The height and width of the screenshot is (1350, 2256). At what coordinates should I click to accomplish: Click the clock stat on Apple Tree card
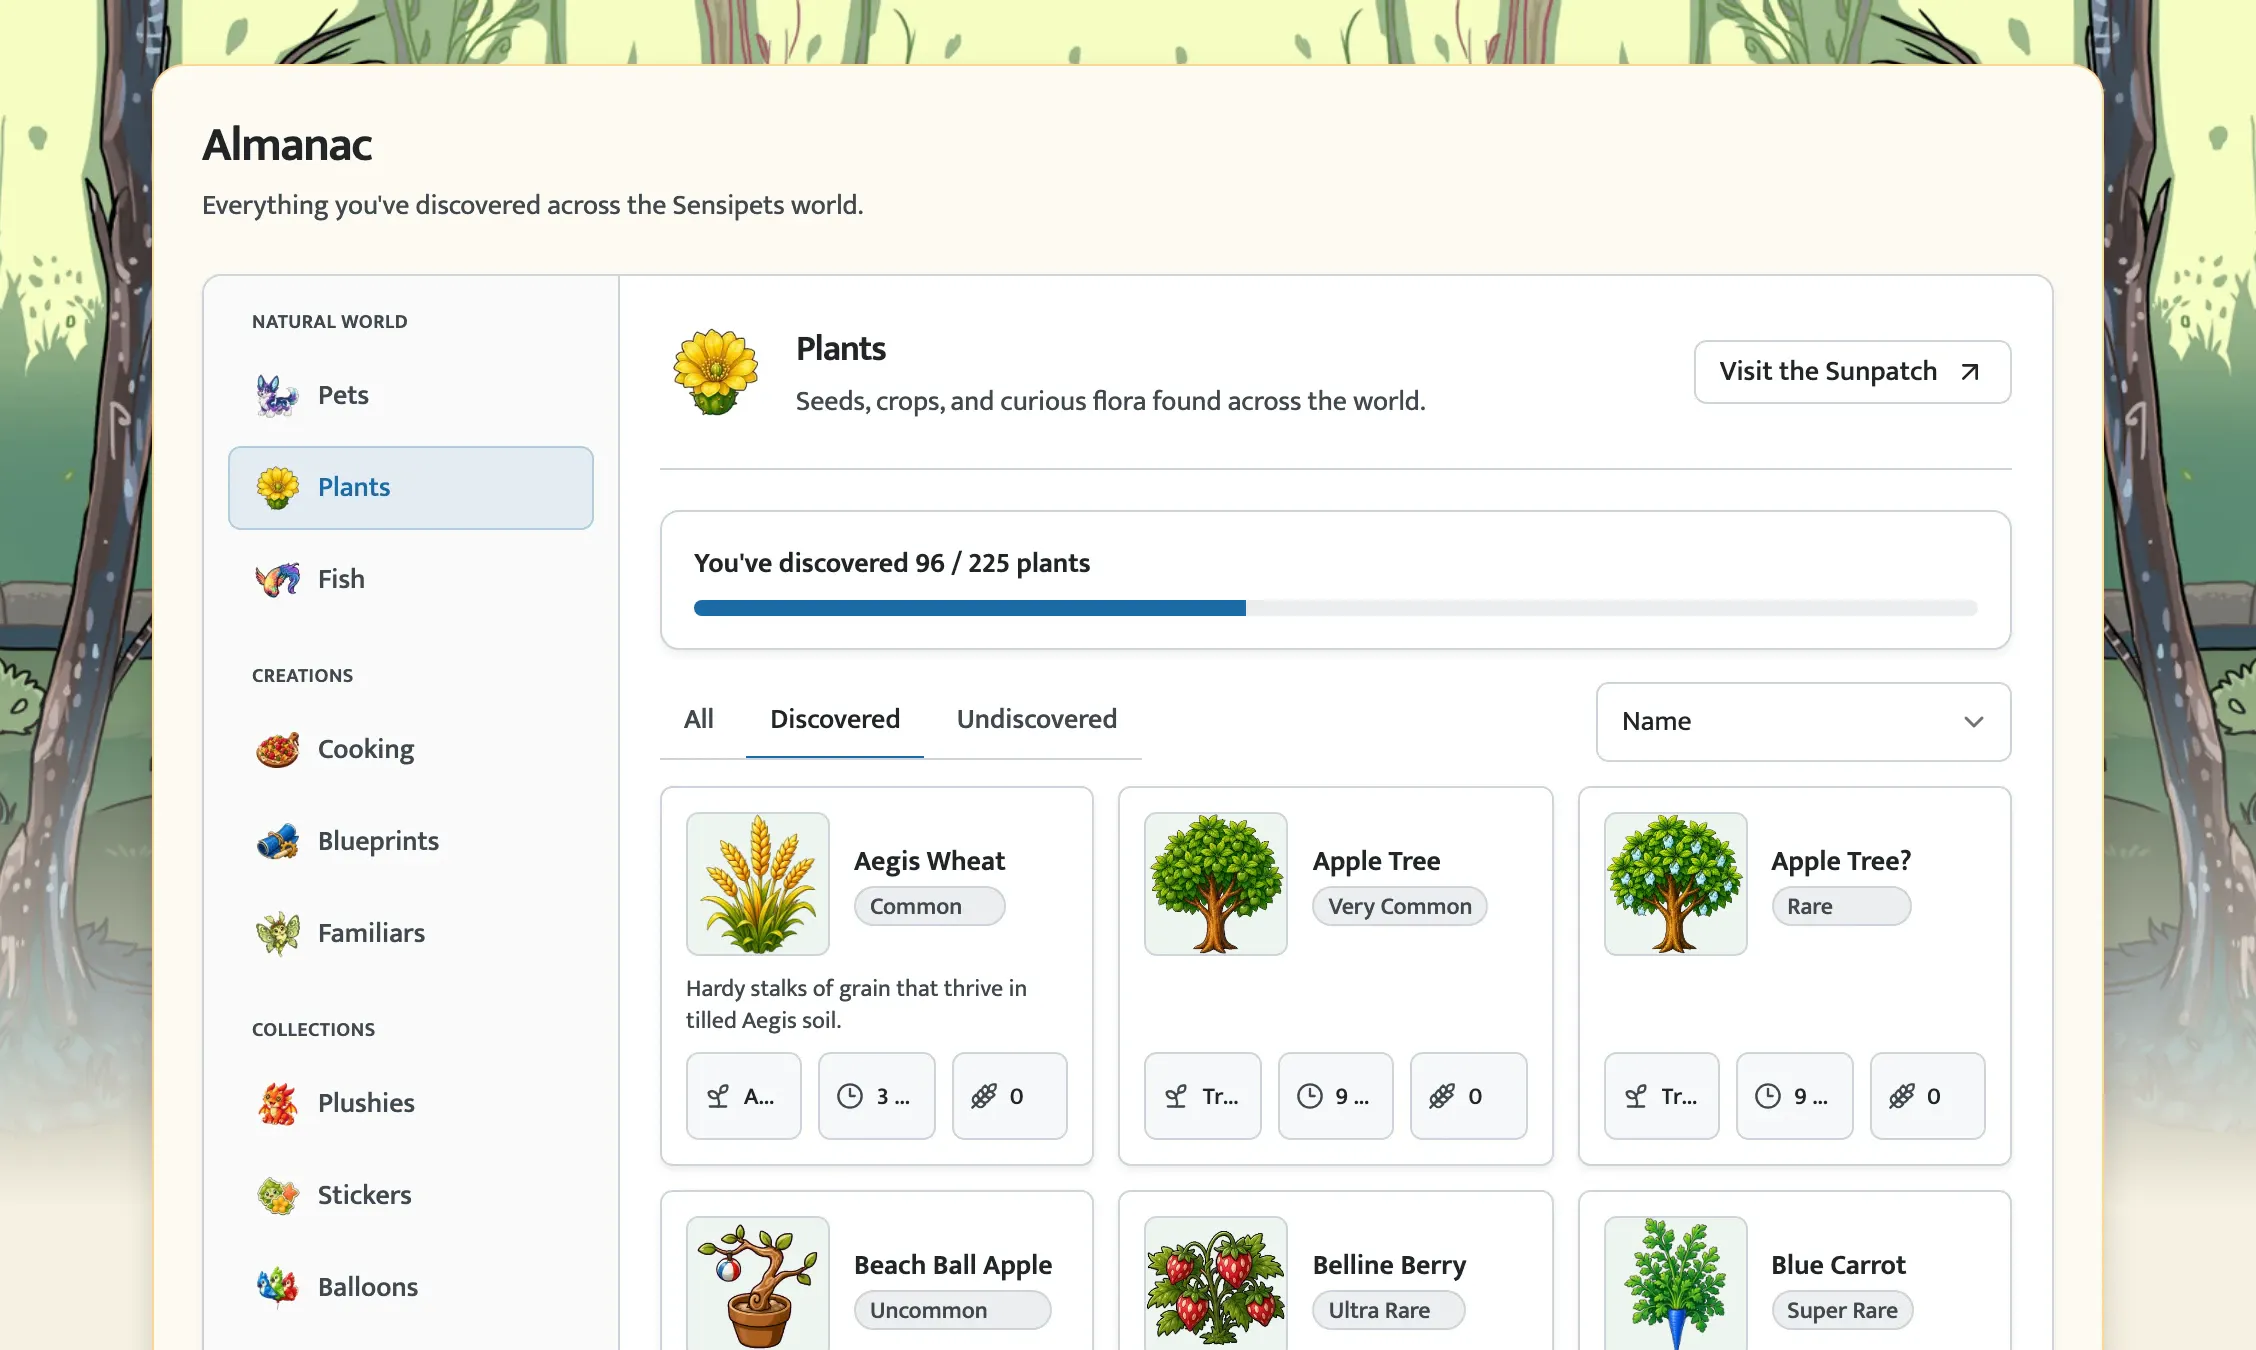click(x=1336, y=1096)
